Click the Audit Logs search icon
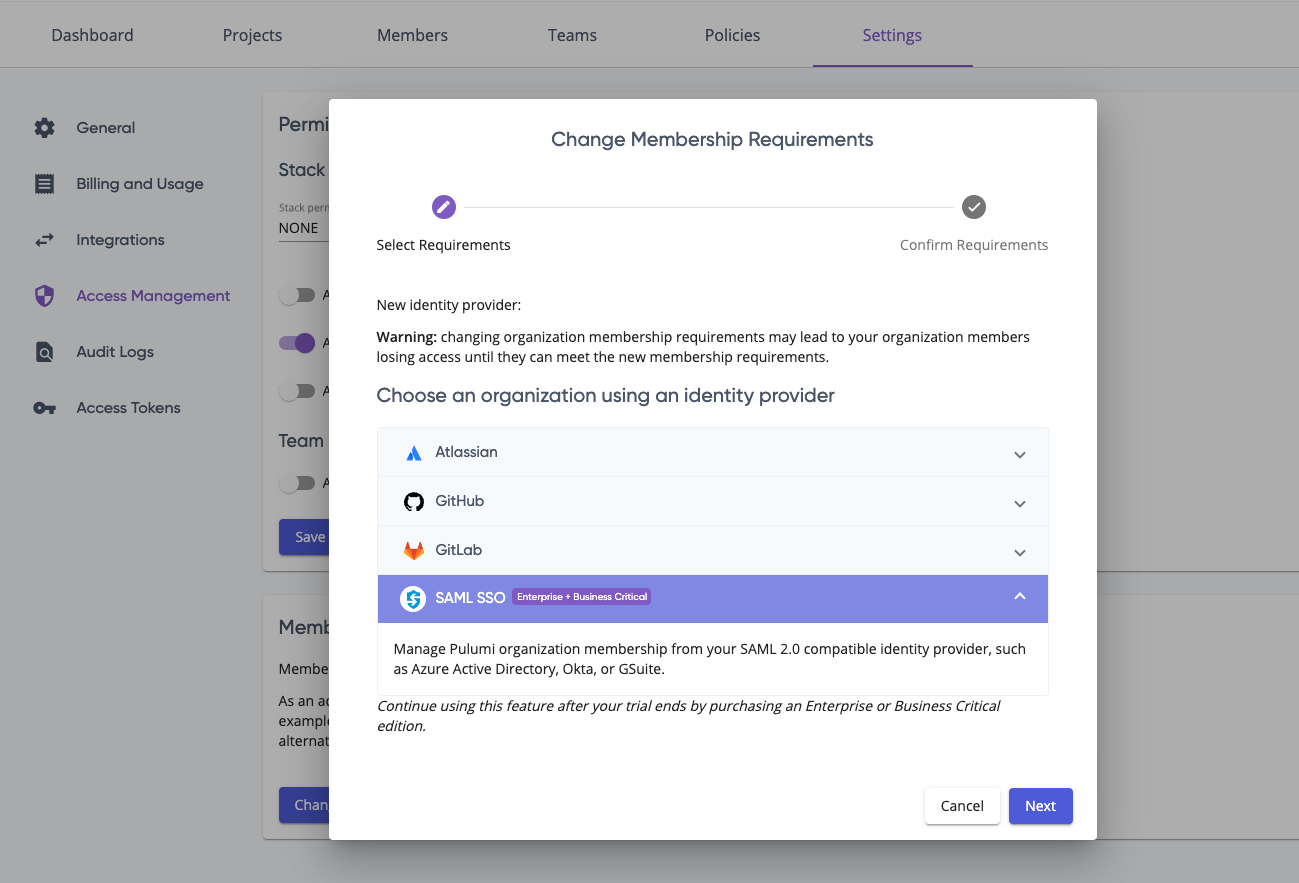The height and width of the screenshot is (883, 1299). [44, 352]
